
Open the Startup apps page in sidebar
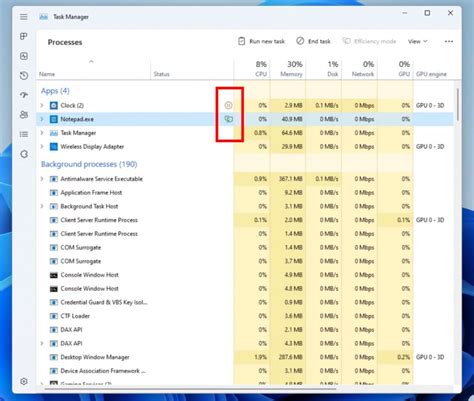point(24,95)
